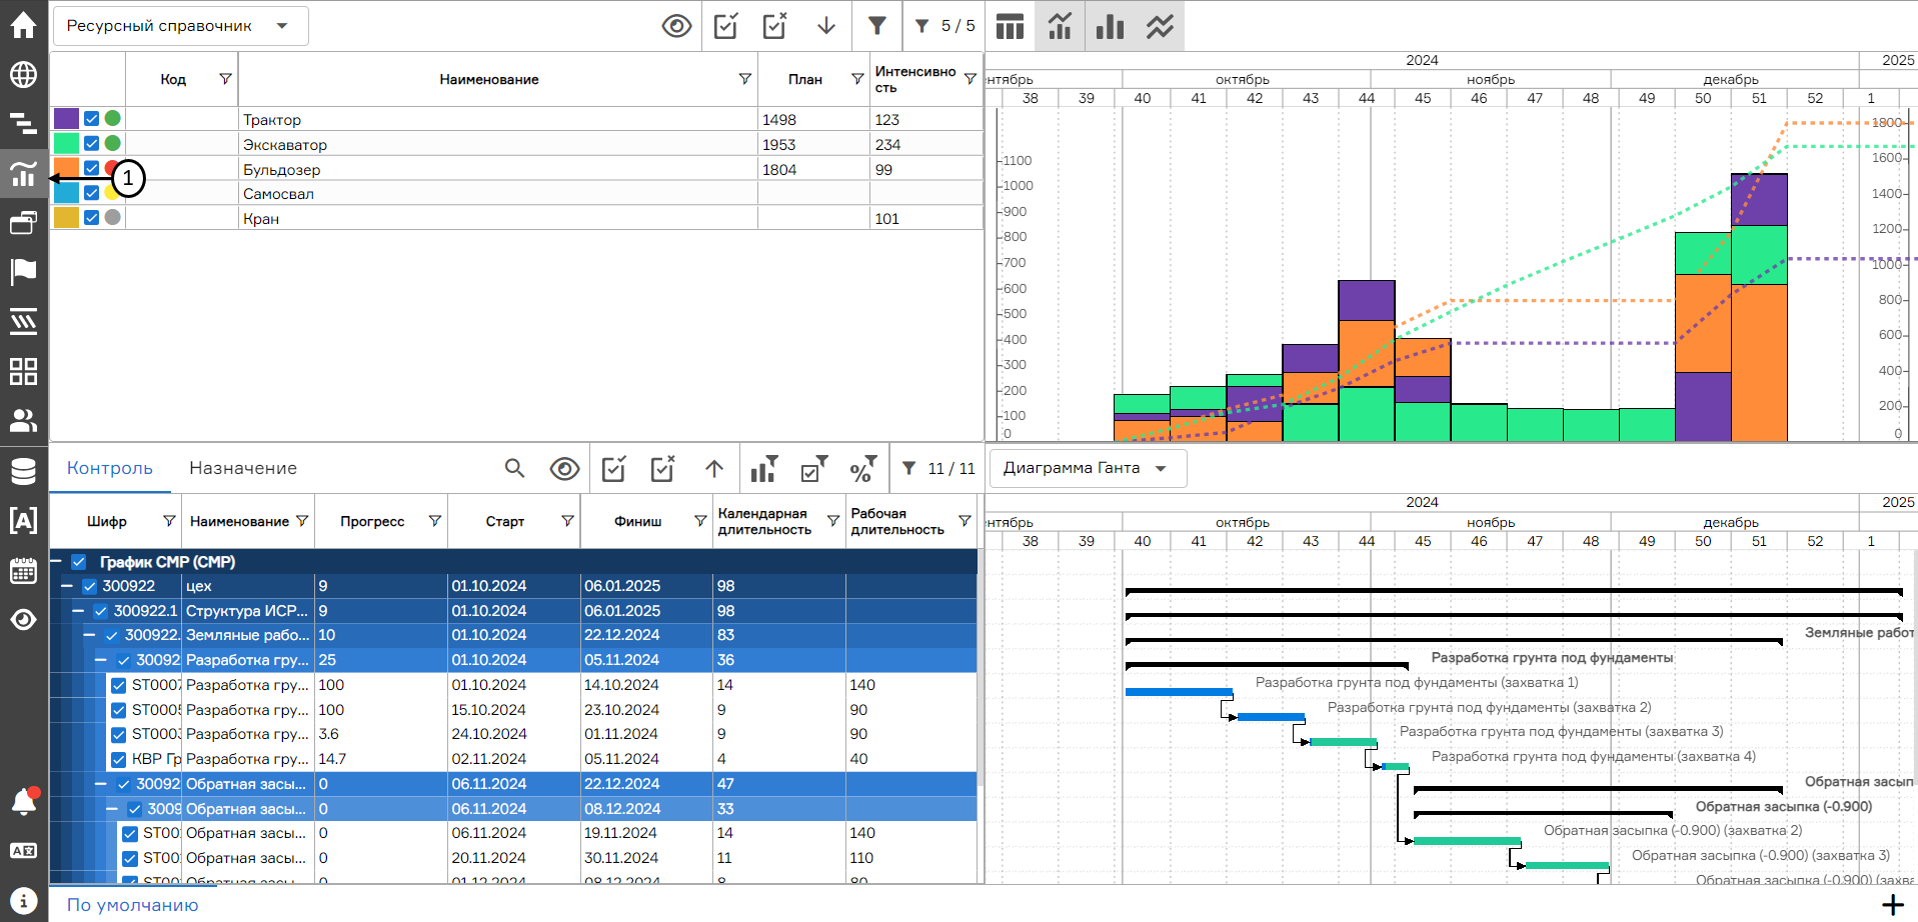This screenshot has width=1918, height=922.
Task: Switch to the Контроль tab
Action: pos(110,468)
